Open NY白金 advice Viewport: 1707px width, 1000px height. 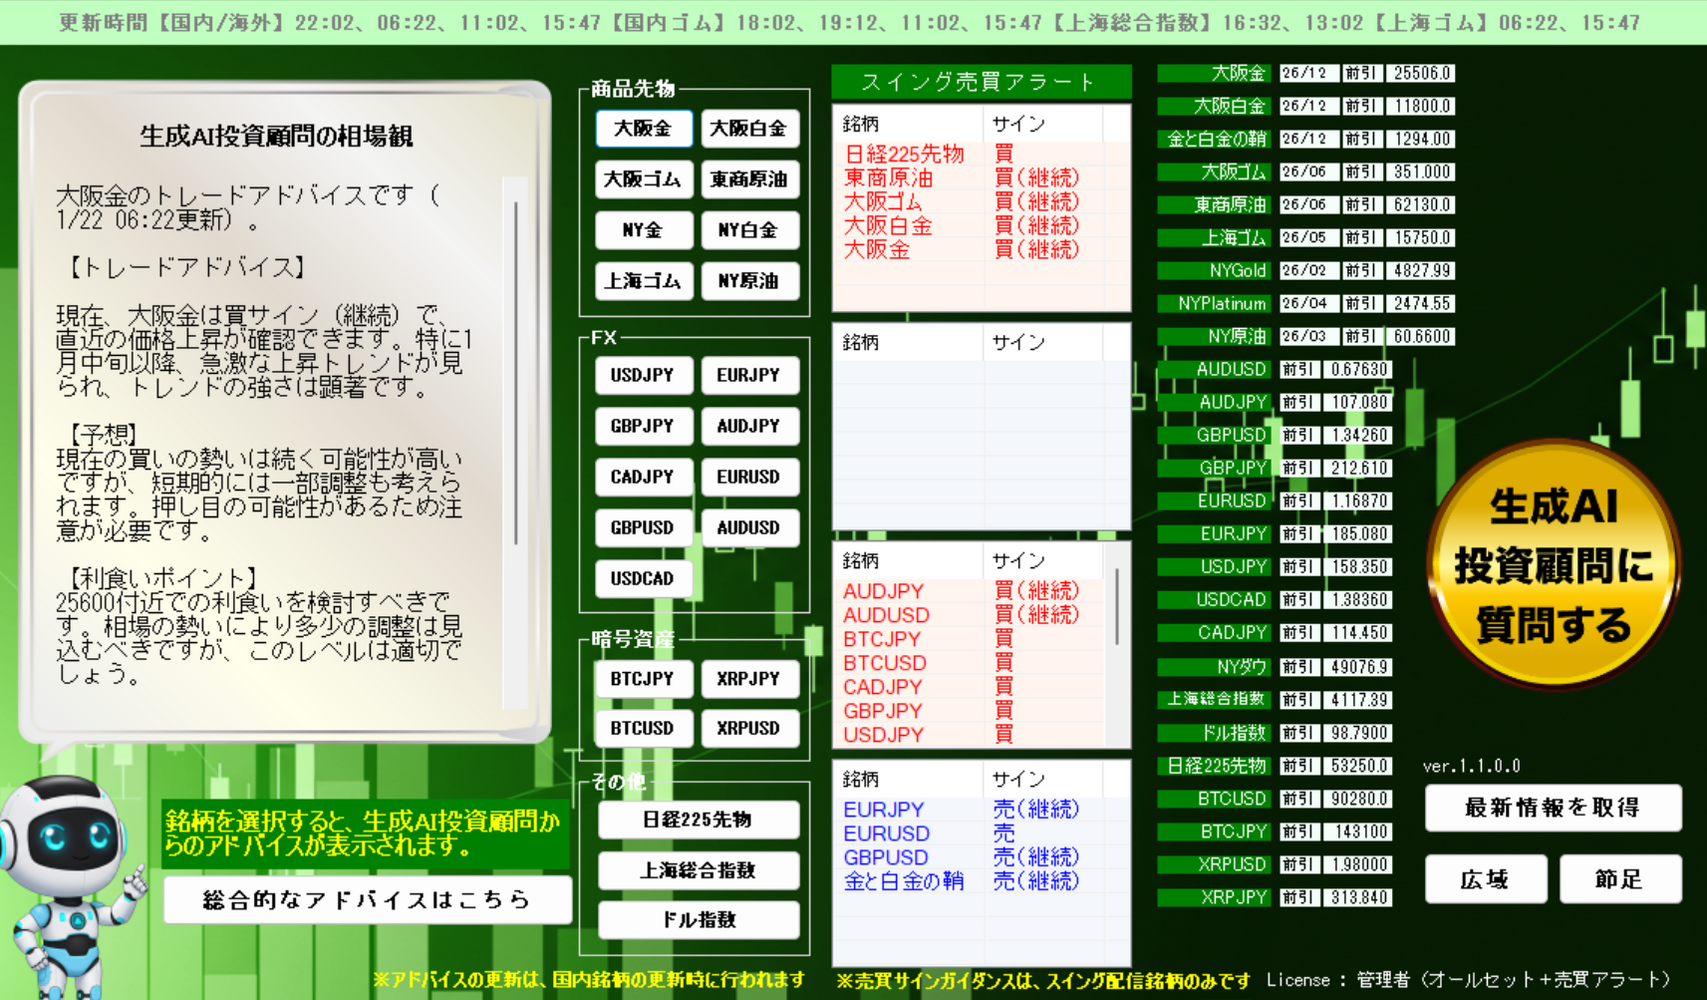pos(749,230)
